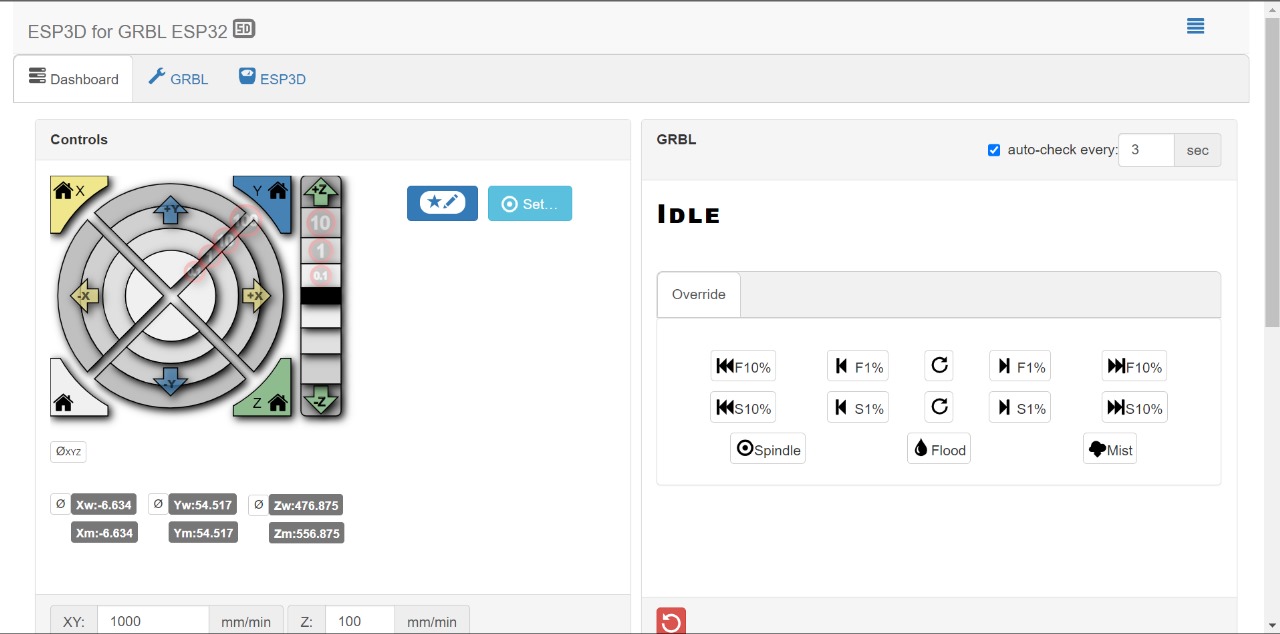
Task: Home all axes with bottom-left house icon
Action: 64,403
